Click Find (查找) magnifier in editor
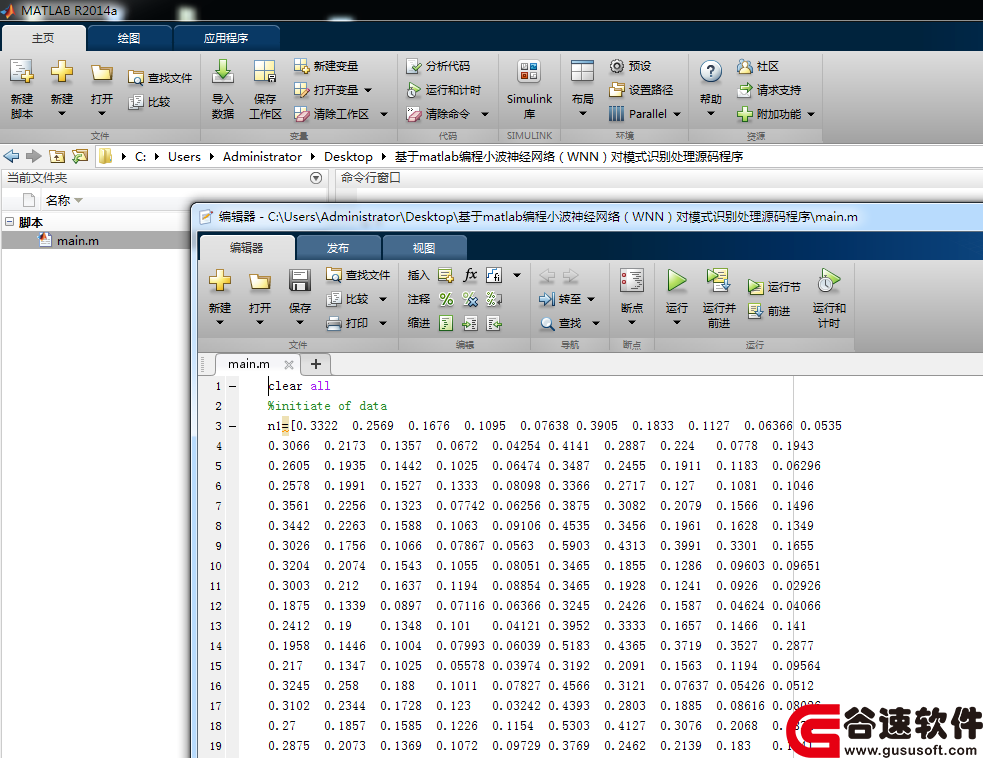 [x=561, y=324]
